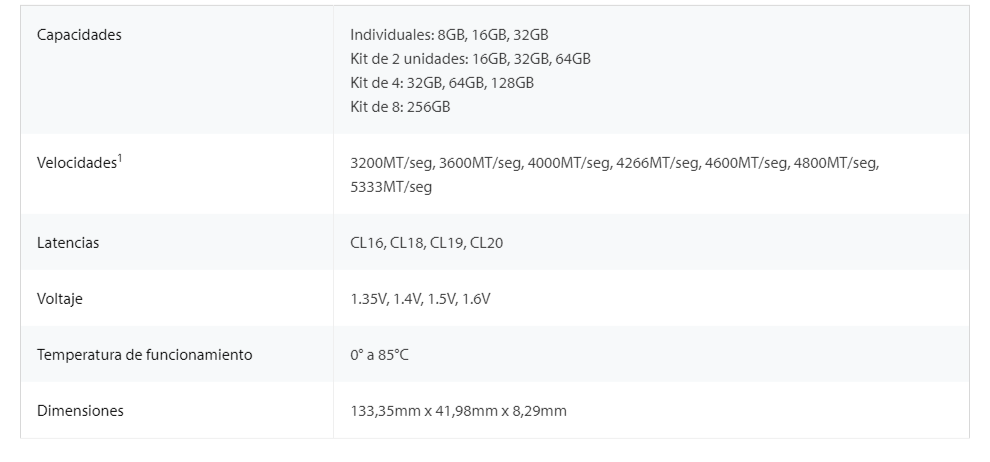Click the 5333MT/seg speed value
The width and height of the screenshot is (990, 462).
pyautogui.click(x=391, y=187)
